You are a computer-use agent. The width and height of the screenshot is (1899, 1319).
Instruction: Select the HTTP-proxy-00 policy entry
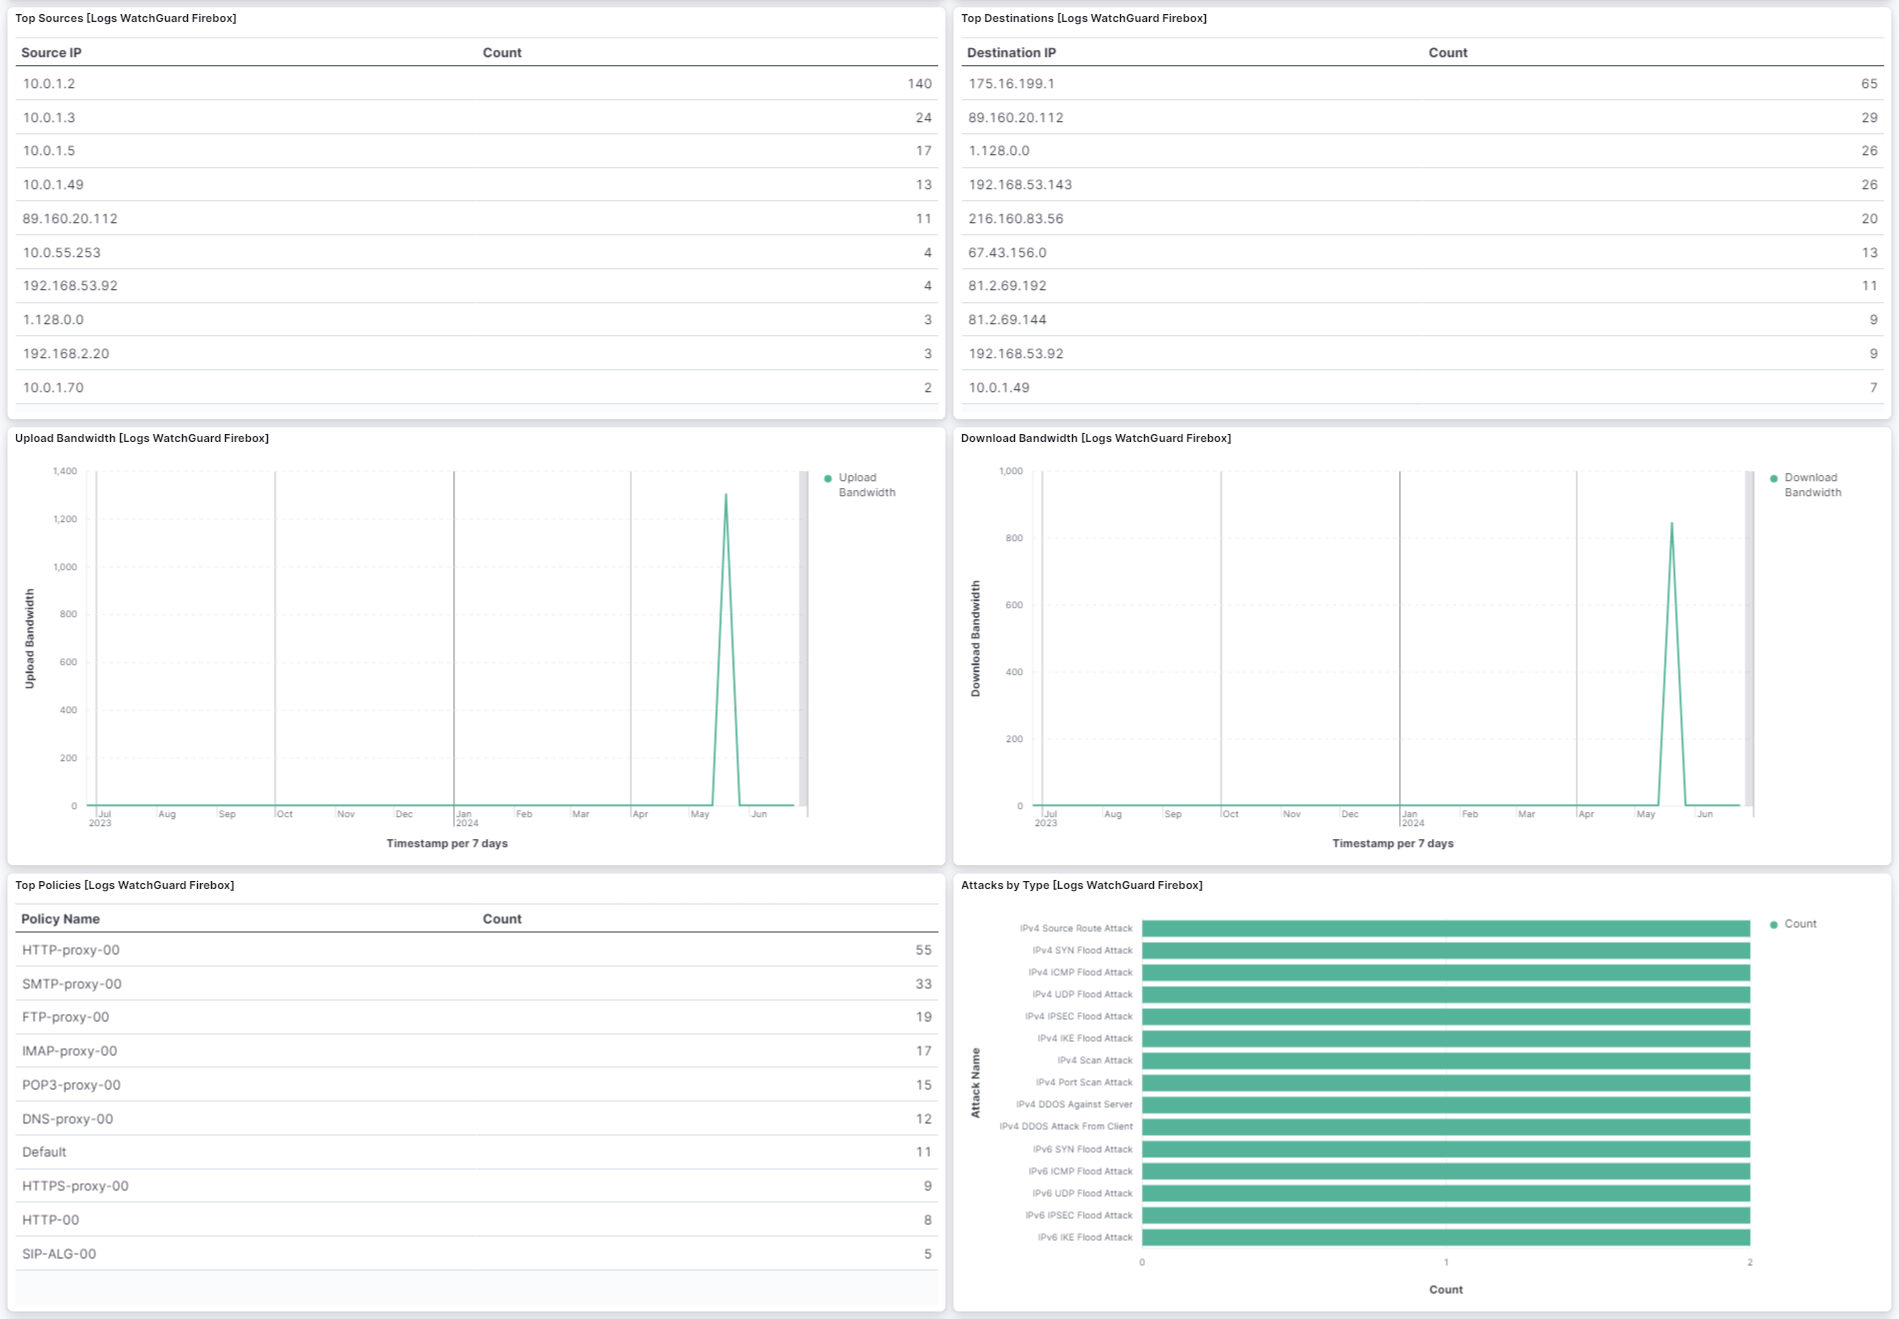point(71,950)
